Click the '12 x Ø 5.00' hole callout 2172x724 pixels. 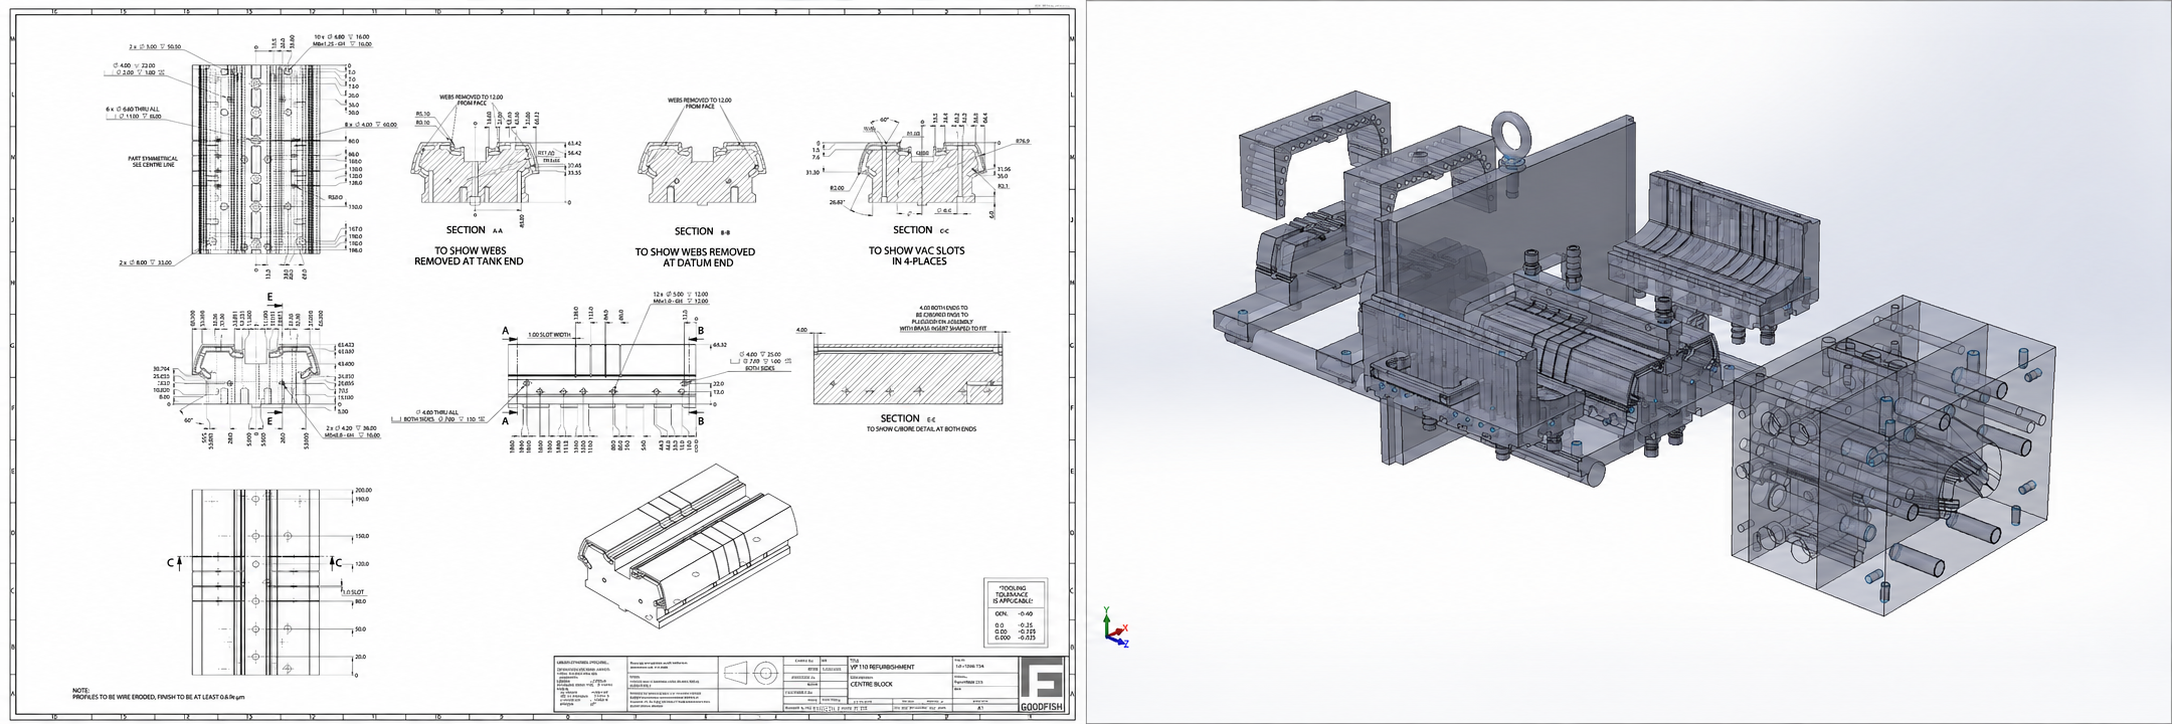click(x=681, y=297)
